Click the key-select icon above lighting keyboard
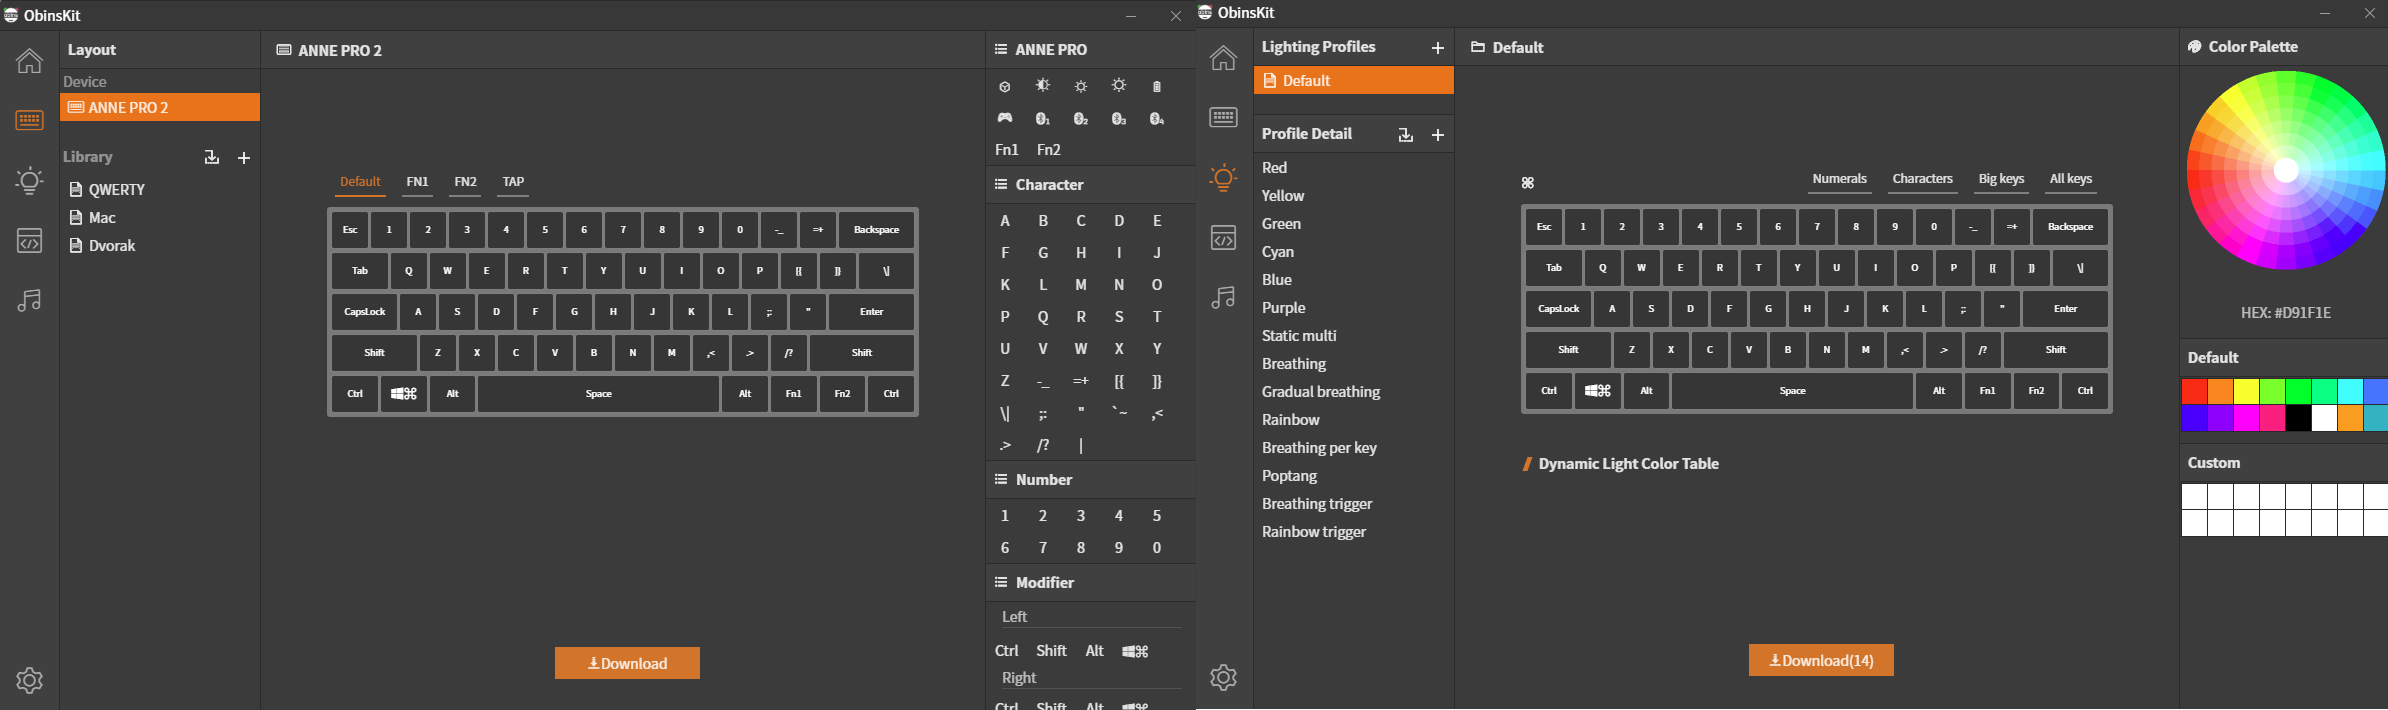2388x710 pixels. tap(1528, 183)
